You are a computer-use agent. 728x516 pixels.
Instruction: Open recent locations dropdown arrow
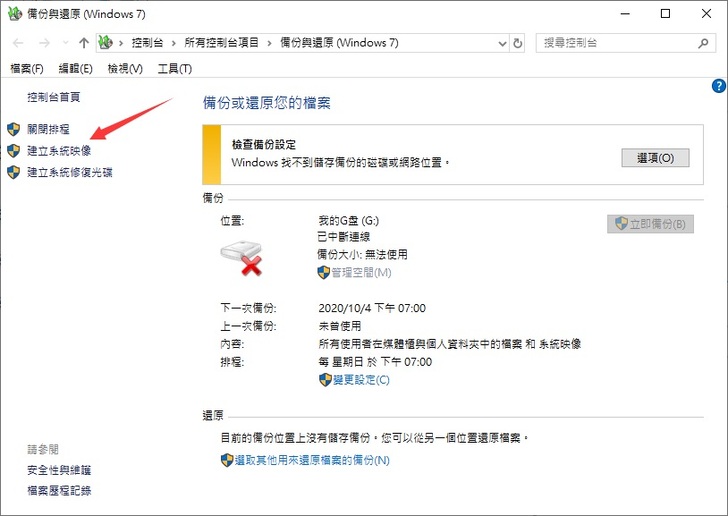65,43
